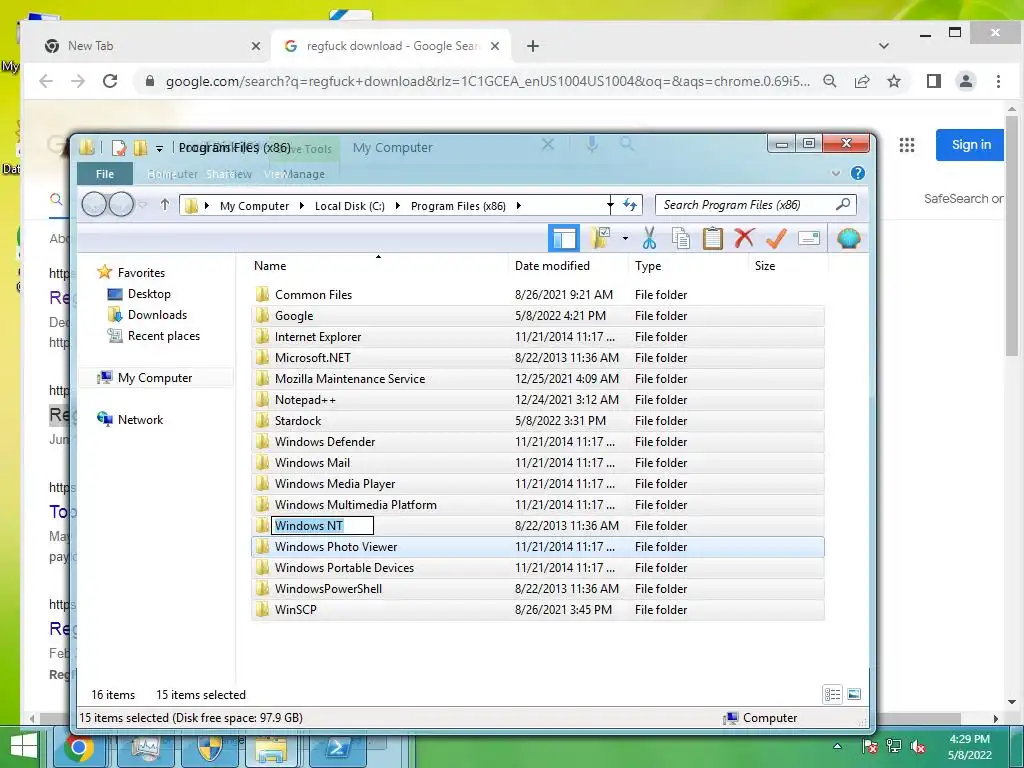Click the Share icon in Chrome address bar

click(862, 81)
